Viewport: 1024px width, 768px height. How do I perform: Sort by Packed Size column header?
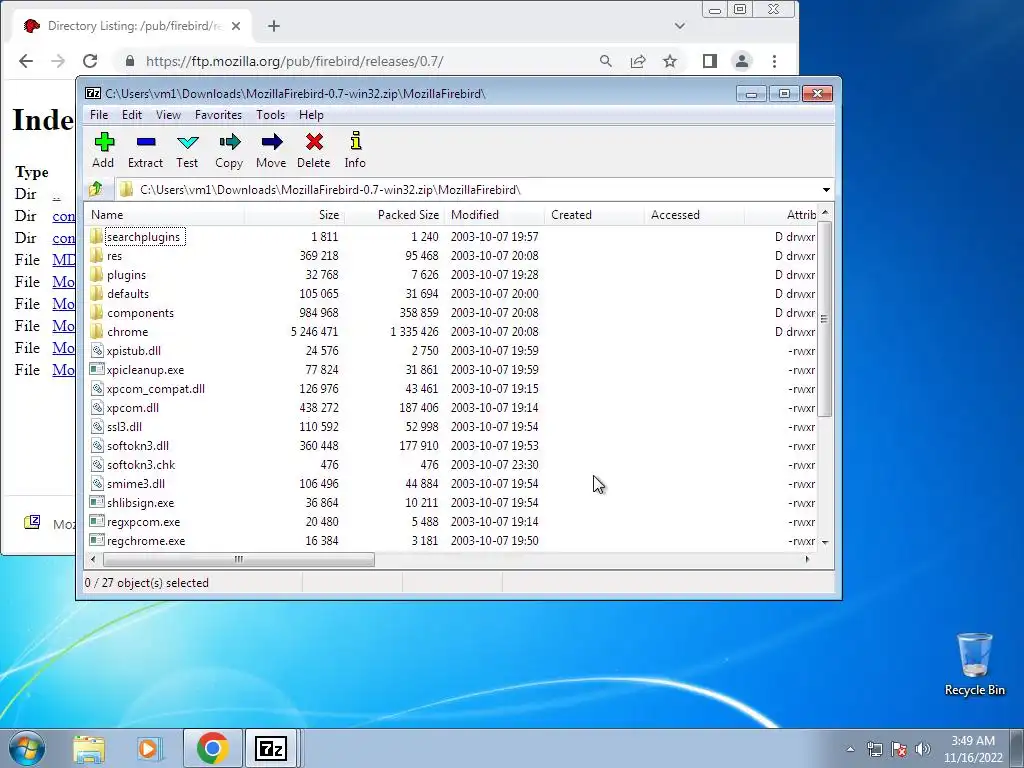(394, 215)
